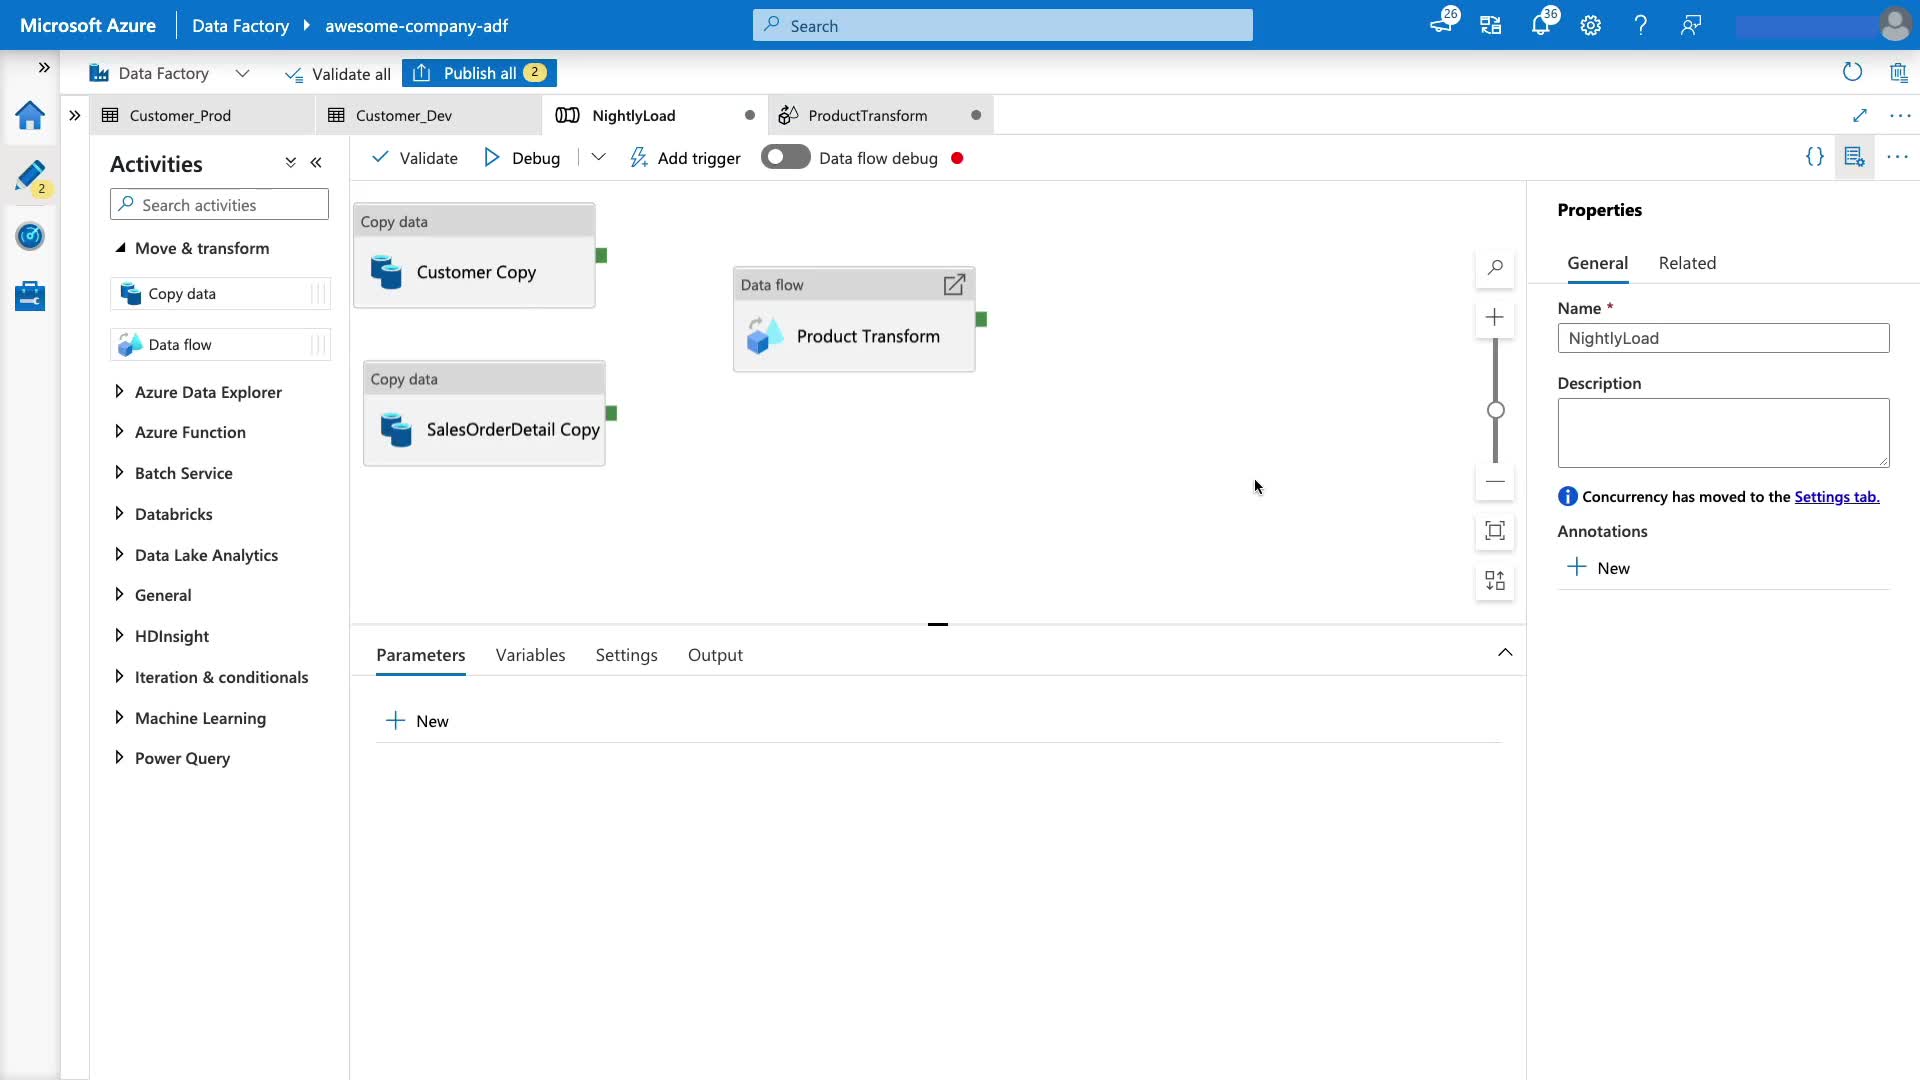Switch to the Variables tab

530,655
